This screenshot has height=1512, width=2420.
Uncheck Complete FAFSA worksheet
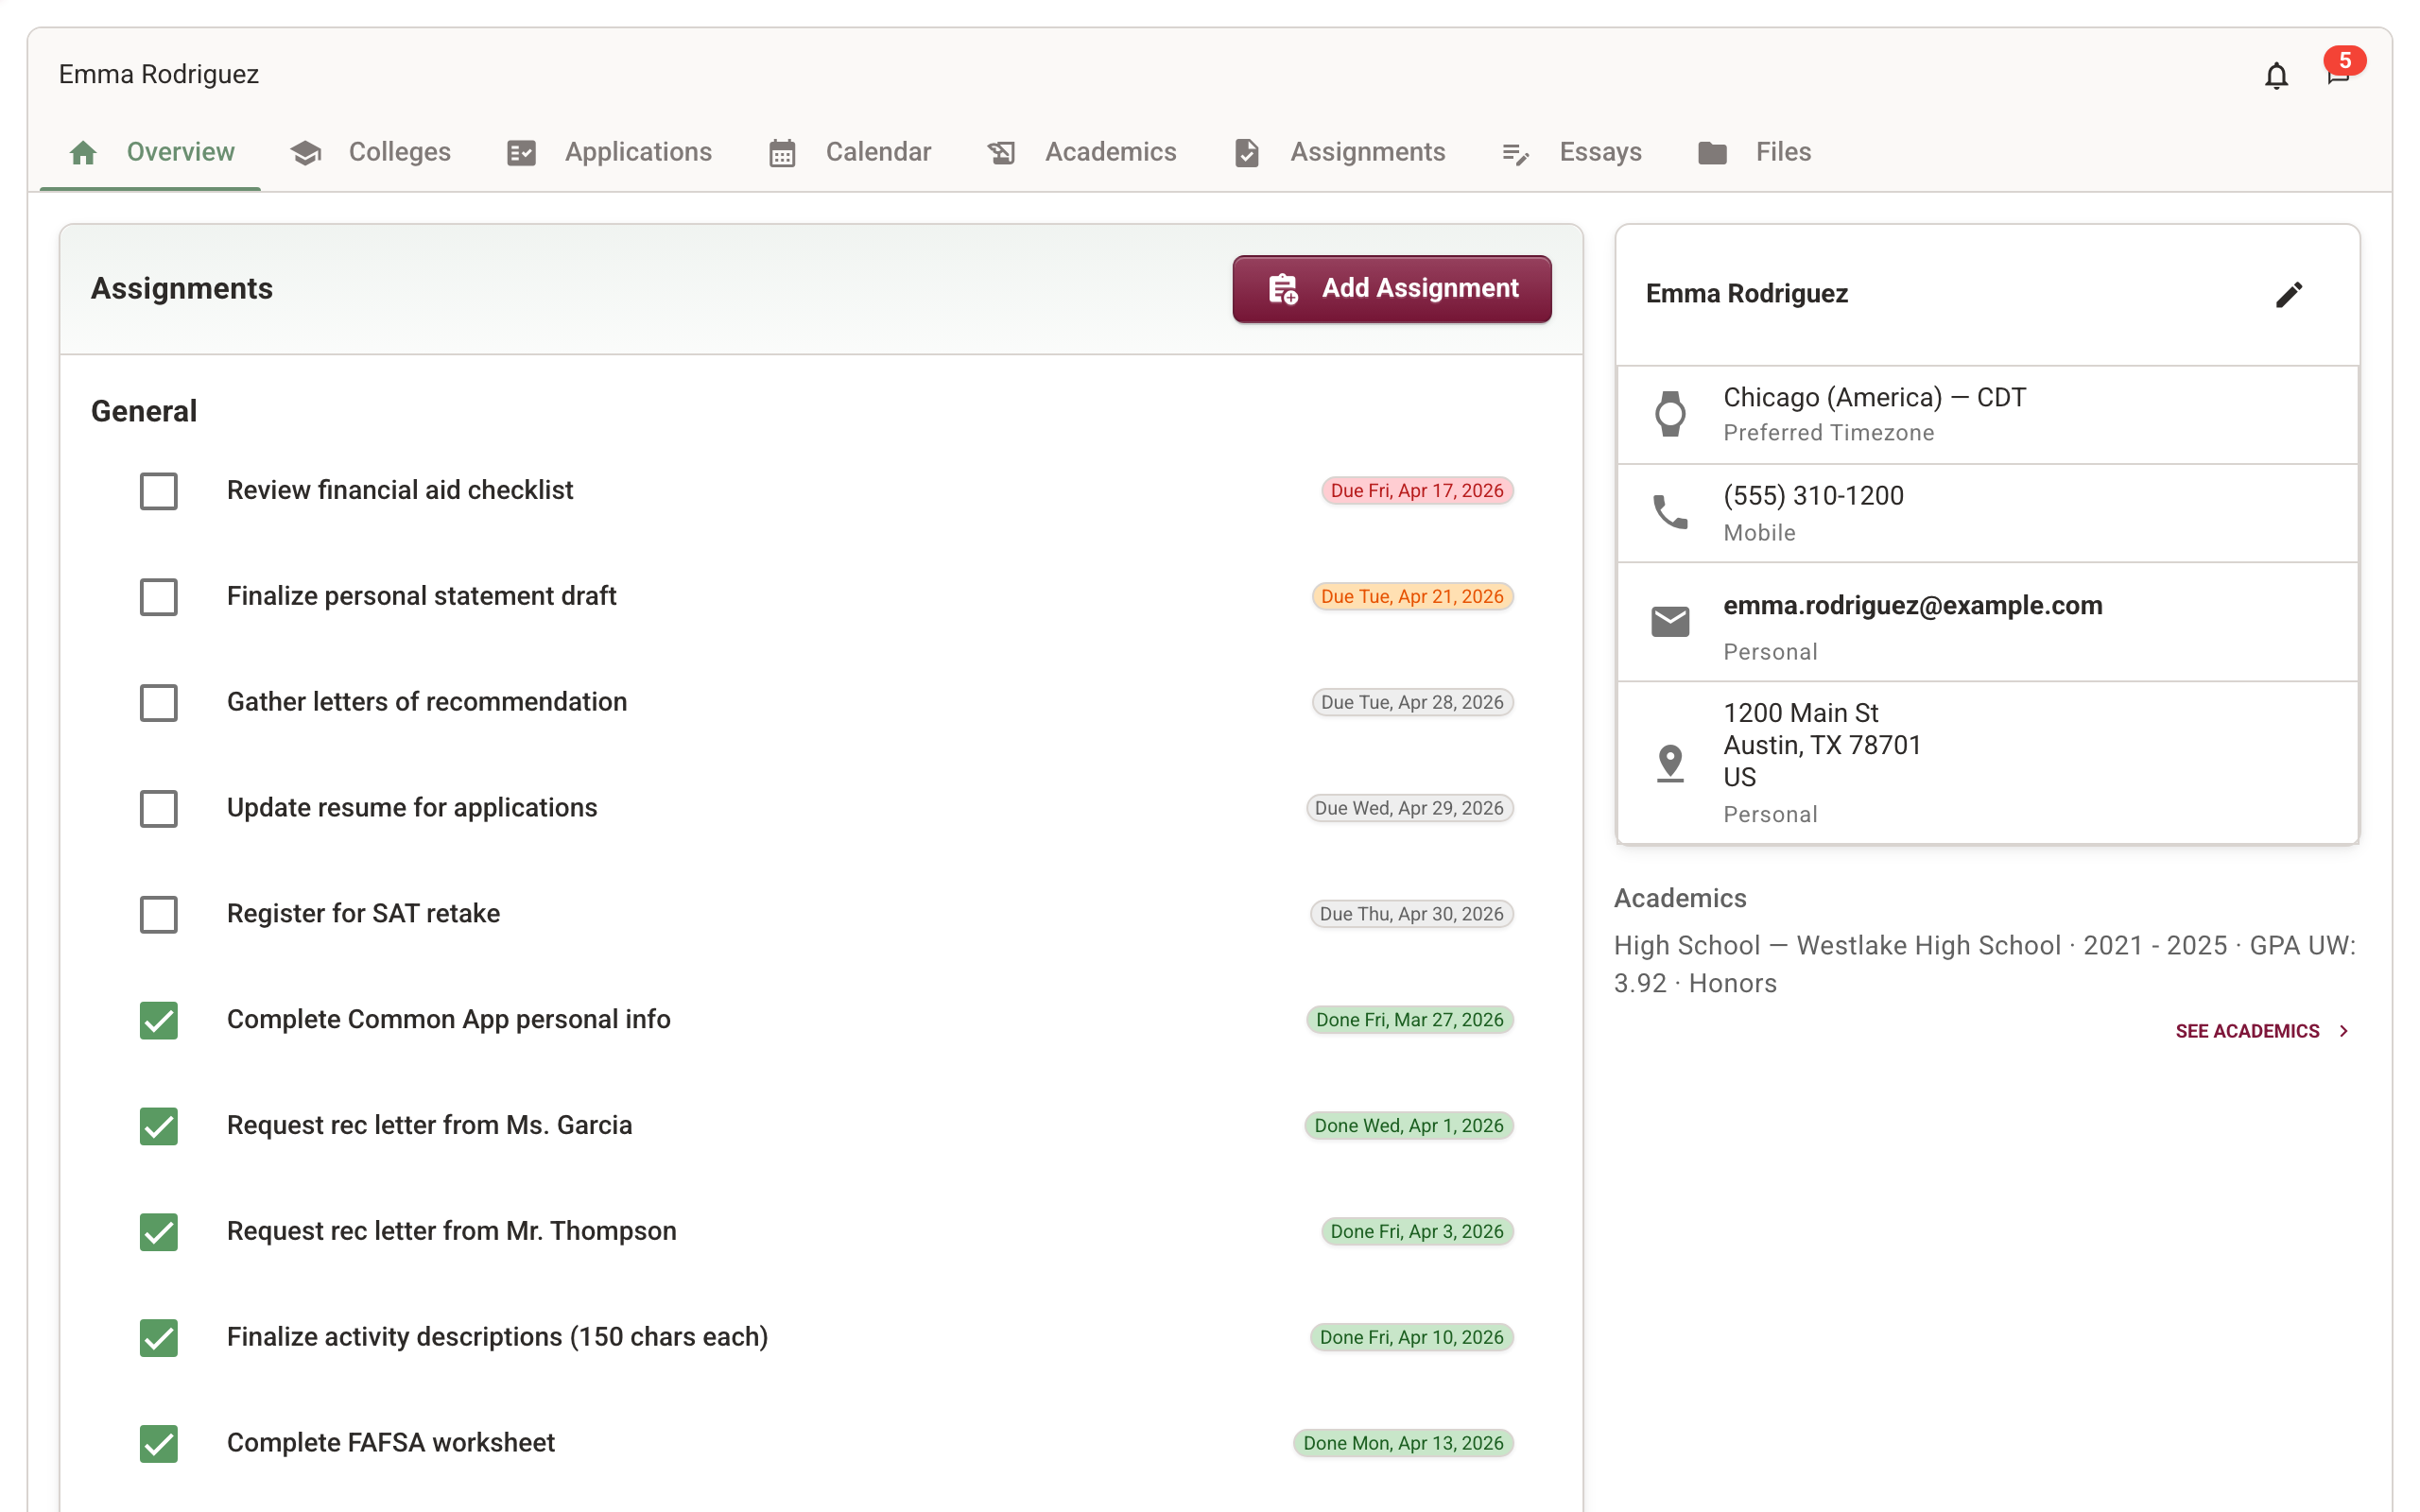tap(158, 1443)
